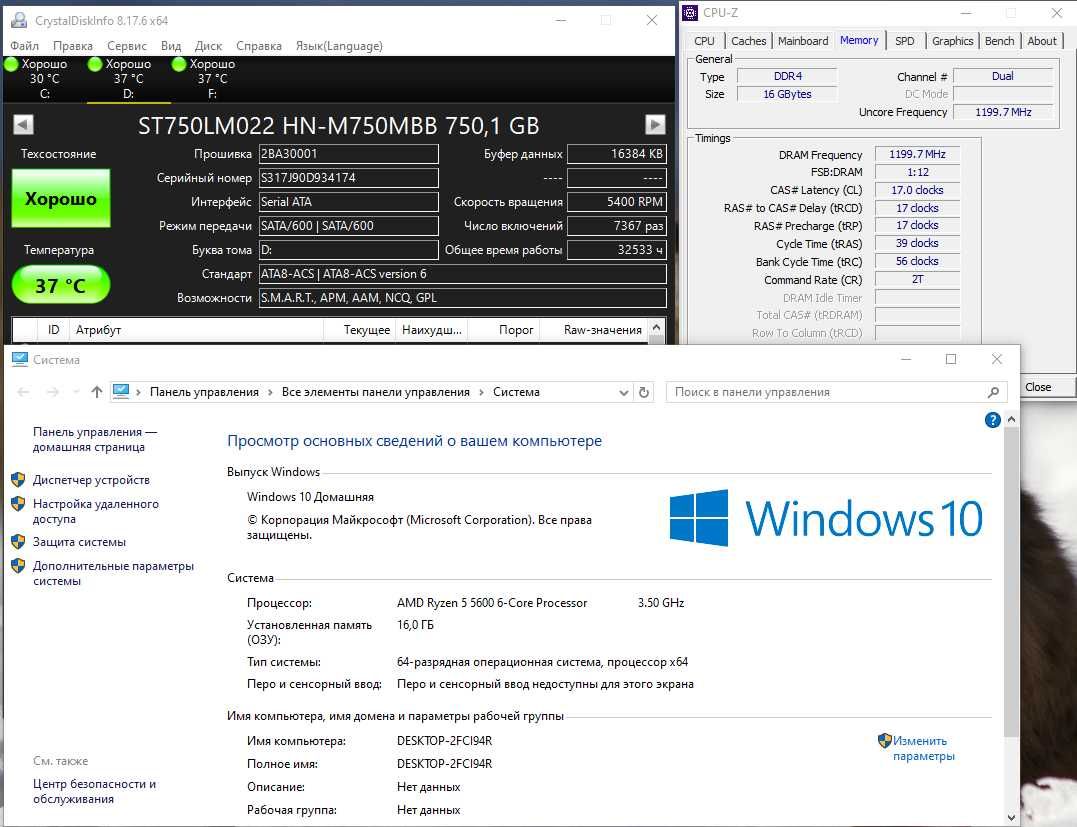
Task: Switch to the Bench tab in CPU-Z
Action: 999,41
